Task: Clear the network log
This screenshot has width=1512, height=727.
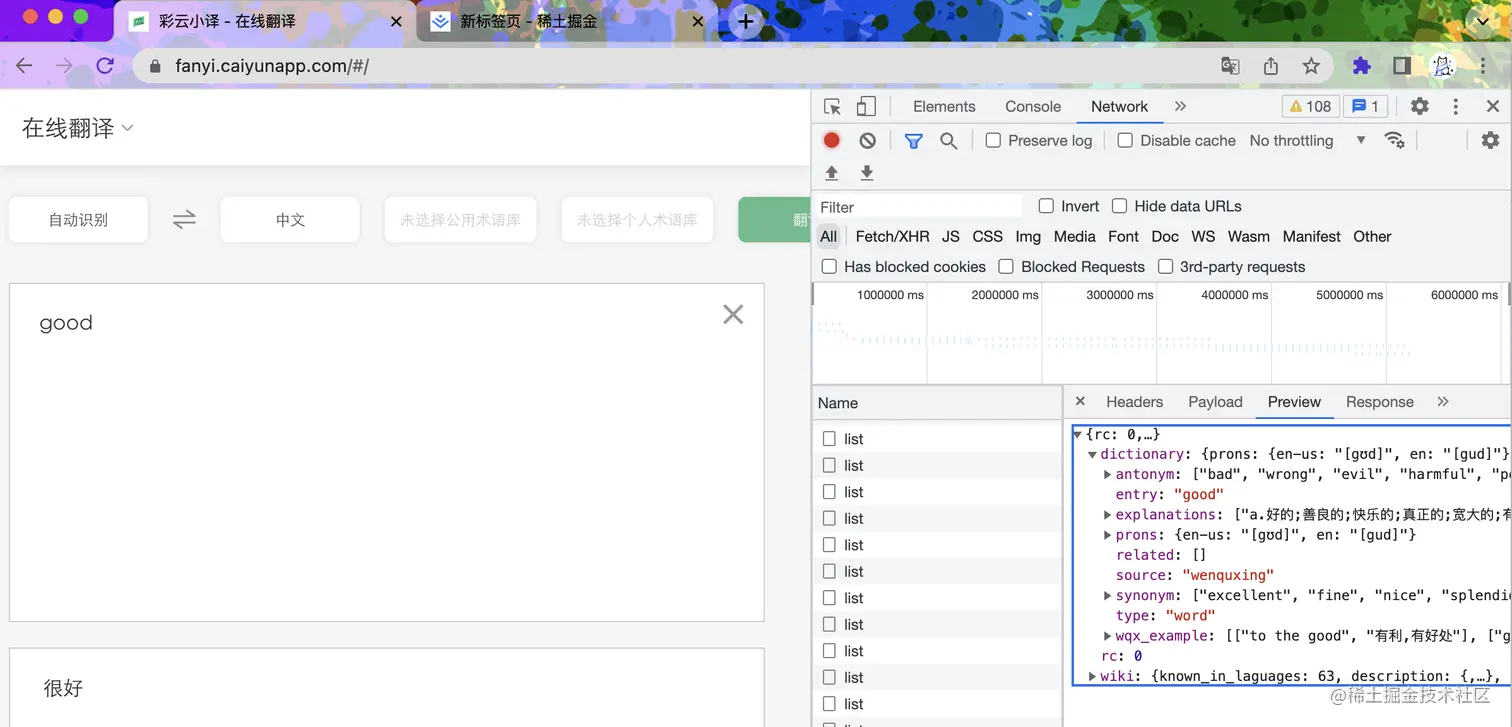Action: click(867, 140)
